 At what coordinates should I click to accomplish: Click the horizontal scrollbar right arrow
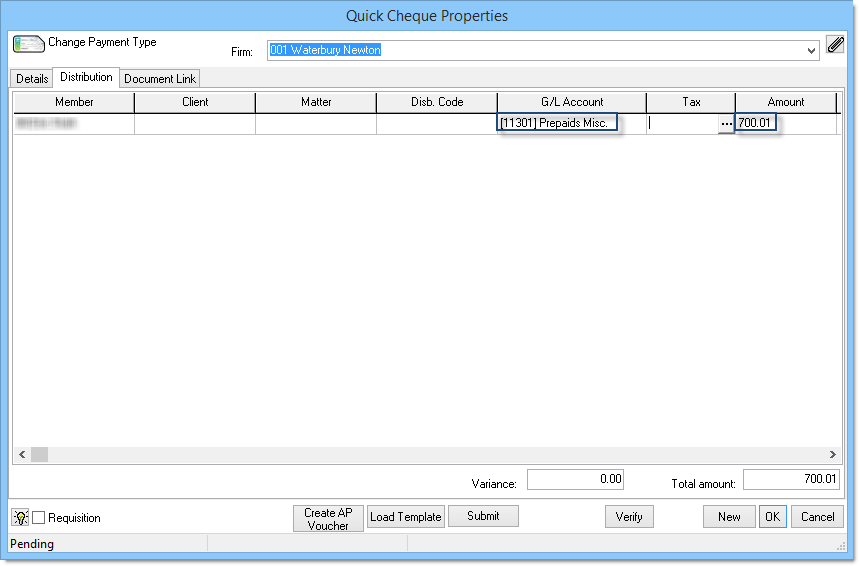point(832,454)
